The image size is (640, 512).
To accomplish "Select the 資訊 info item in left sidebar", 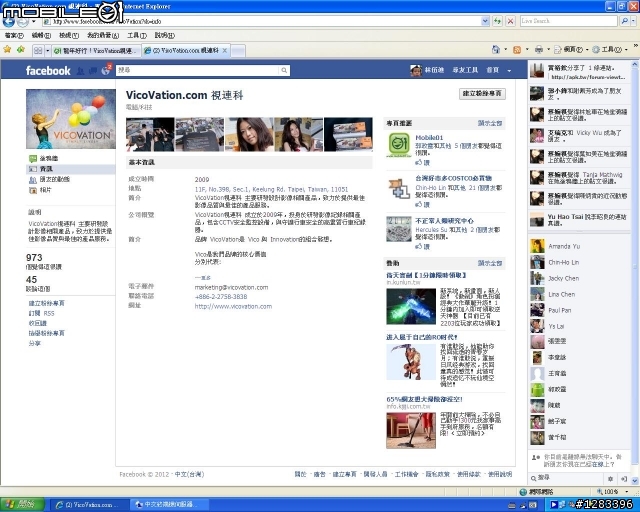I will pyautogui.click(x=70, y=169).
